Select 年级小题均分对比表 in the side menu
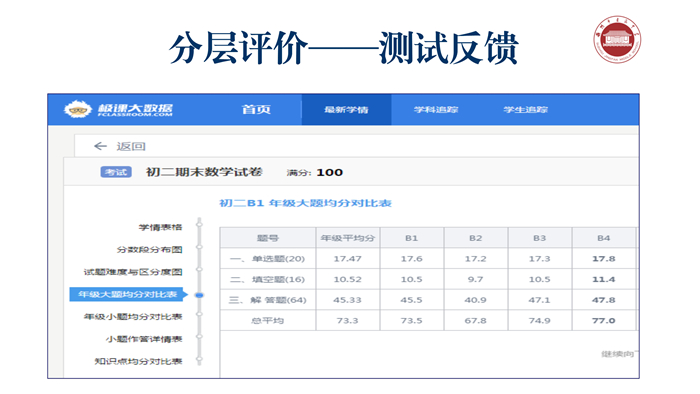The height and width of the screenshot is (394, 700). click(133, 317)
